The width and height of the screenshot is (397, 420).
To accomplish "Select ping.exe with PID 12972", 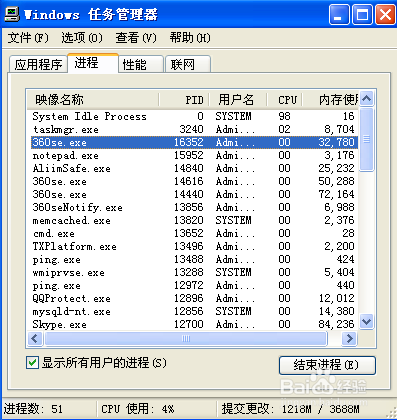I will pyautogui.click(x=193, y=285).
